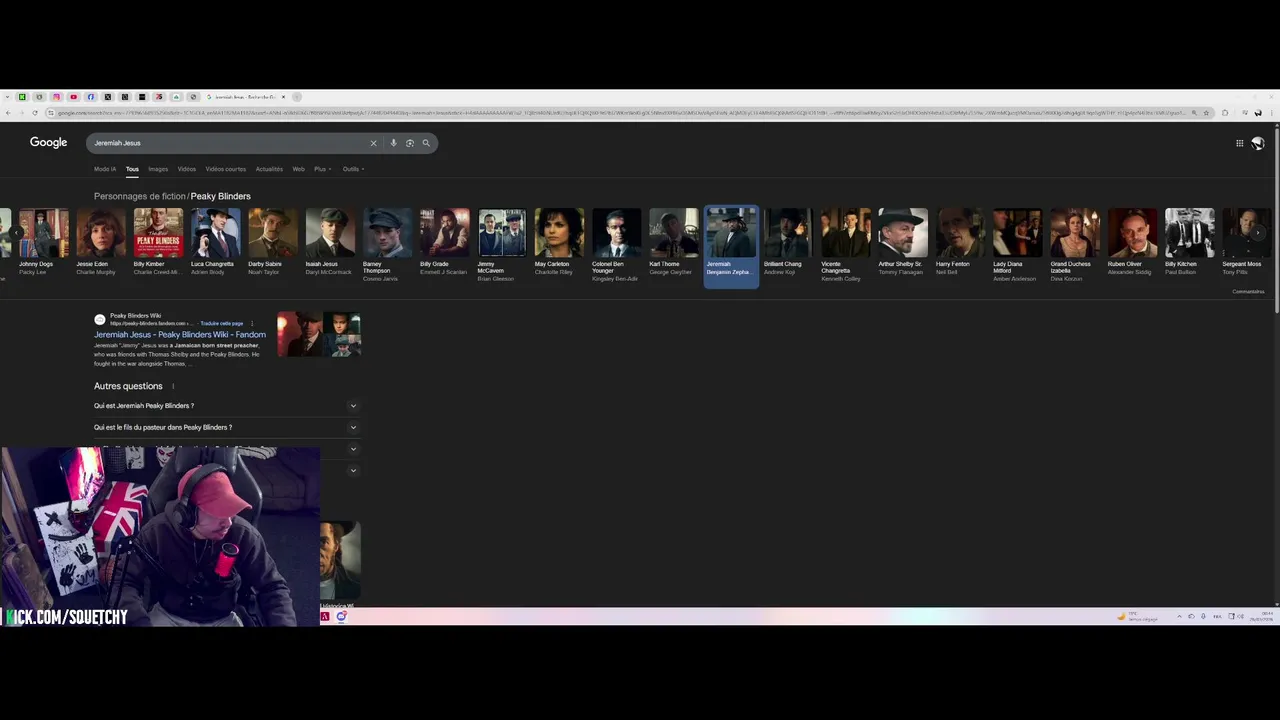1280x720 pixels.
Task: Open tab search dropdown arrow
Action: click(x=8, y=97)
